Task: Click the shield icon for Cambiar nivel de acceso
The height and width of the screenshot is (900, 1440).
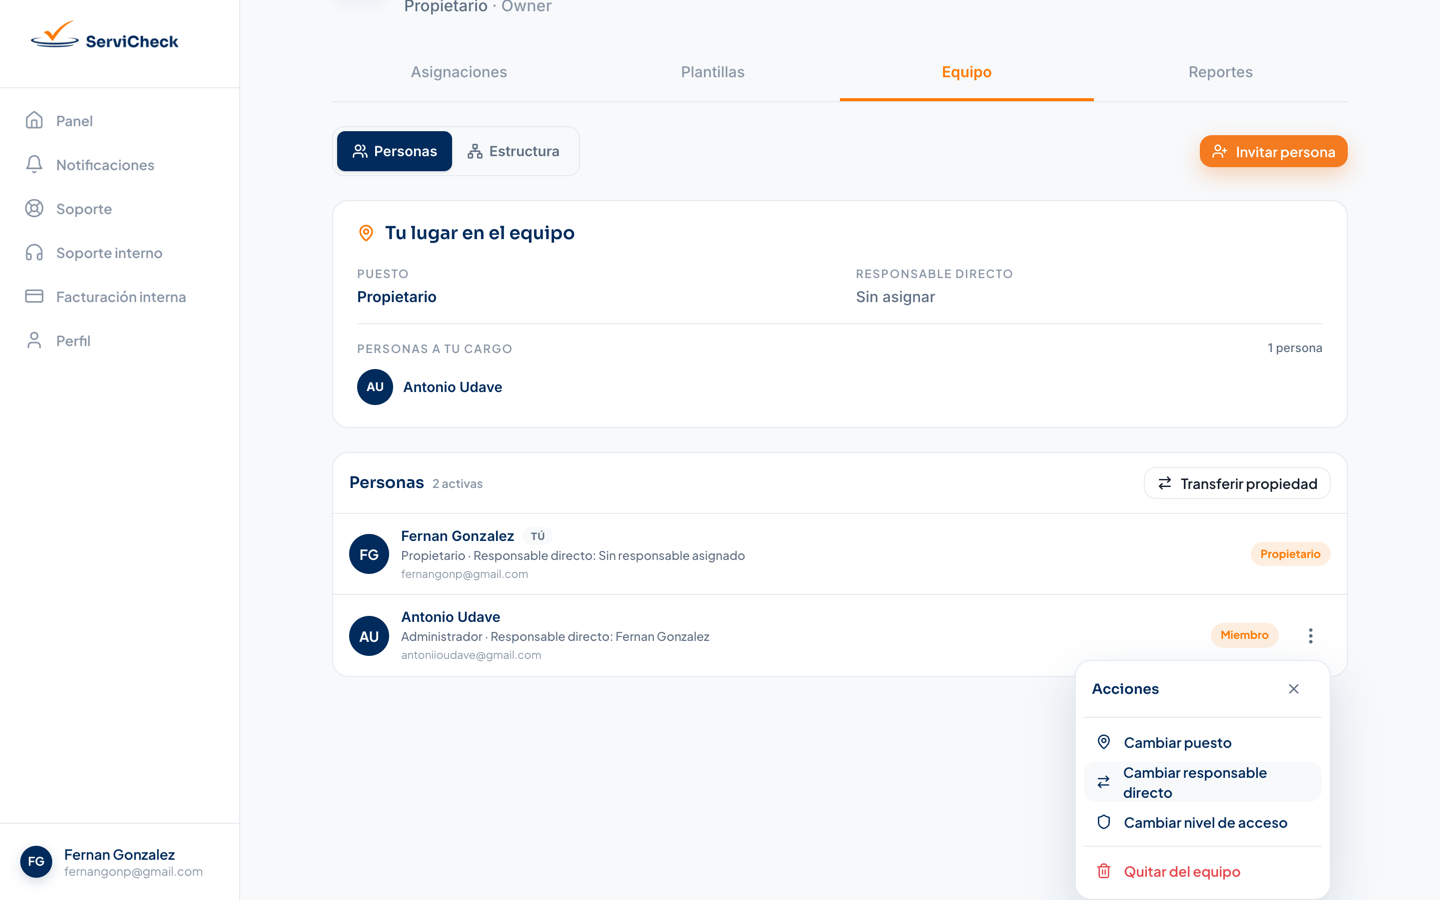Action: coord(1104,822)
